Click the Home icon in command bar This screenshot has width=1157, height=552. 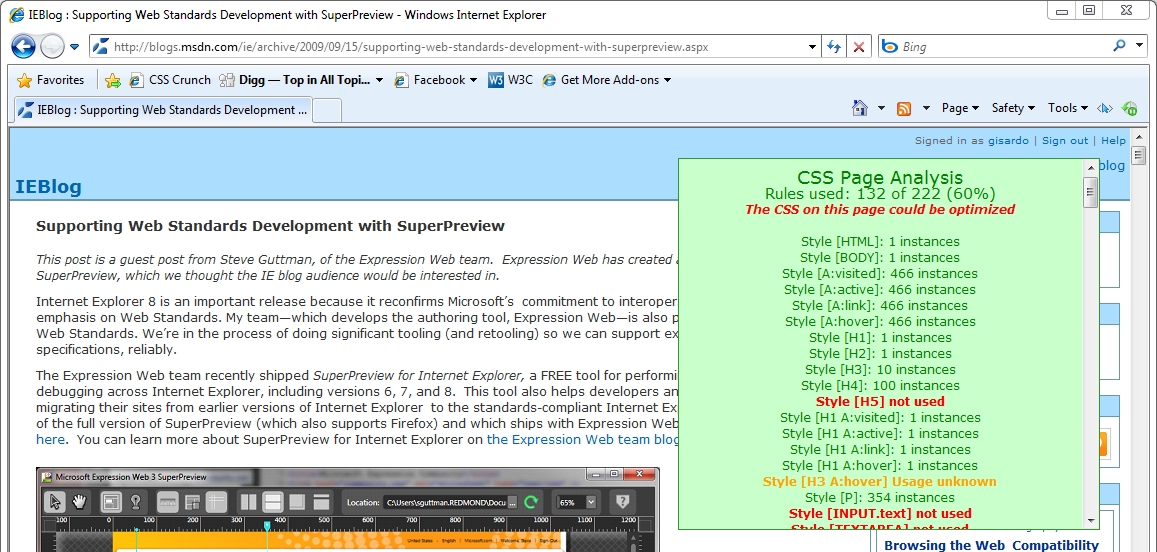point(860,108)
